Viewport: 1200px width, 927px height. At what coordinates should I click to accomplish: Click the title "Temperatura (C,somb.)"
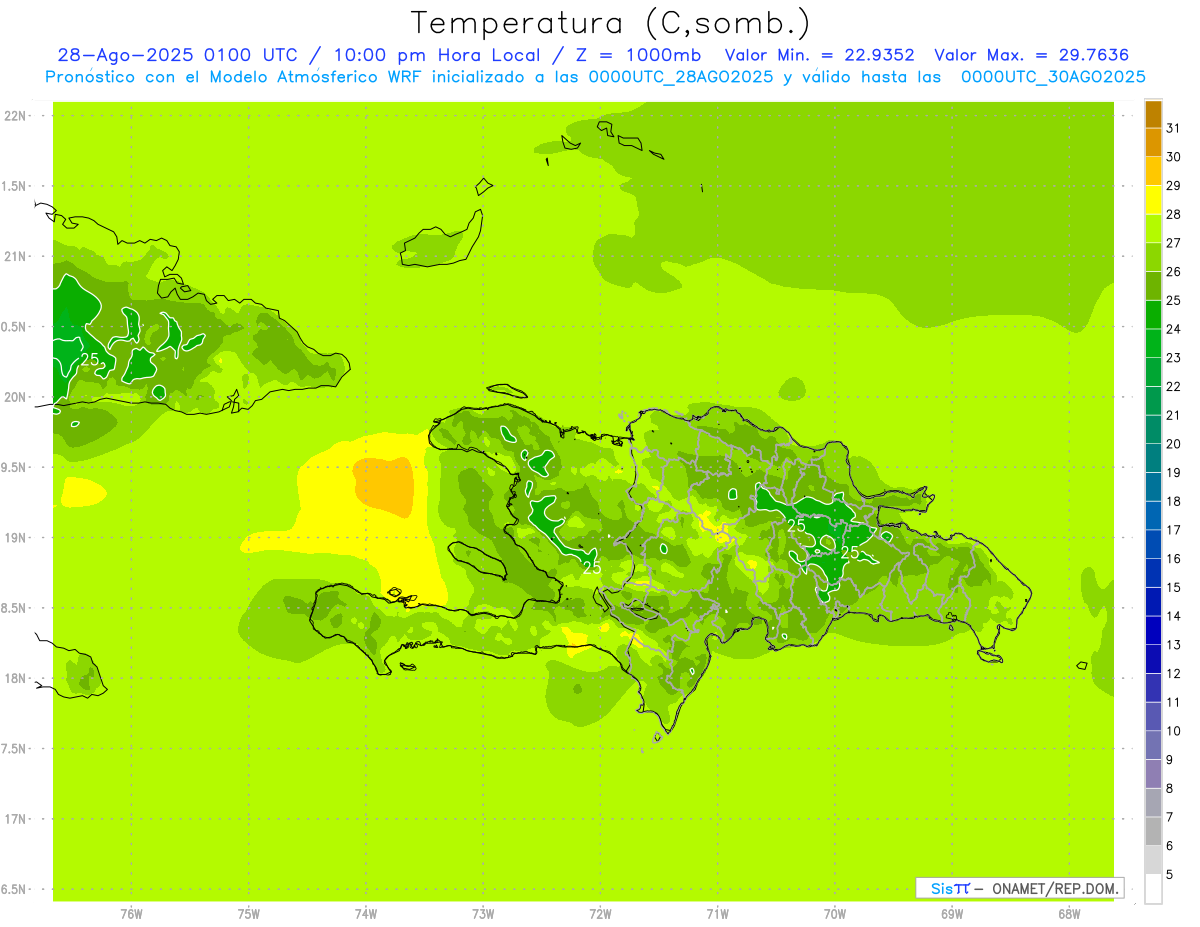pos(611,23)
